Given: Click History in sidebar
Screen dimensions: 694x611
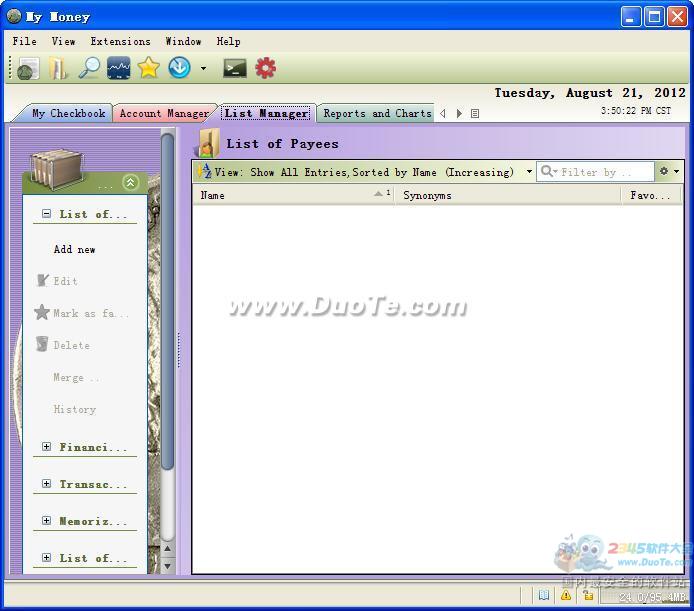Looking at the screenshot, I should [74, 409].
